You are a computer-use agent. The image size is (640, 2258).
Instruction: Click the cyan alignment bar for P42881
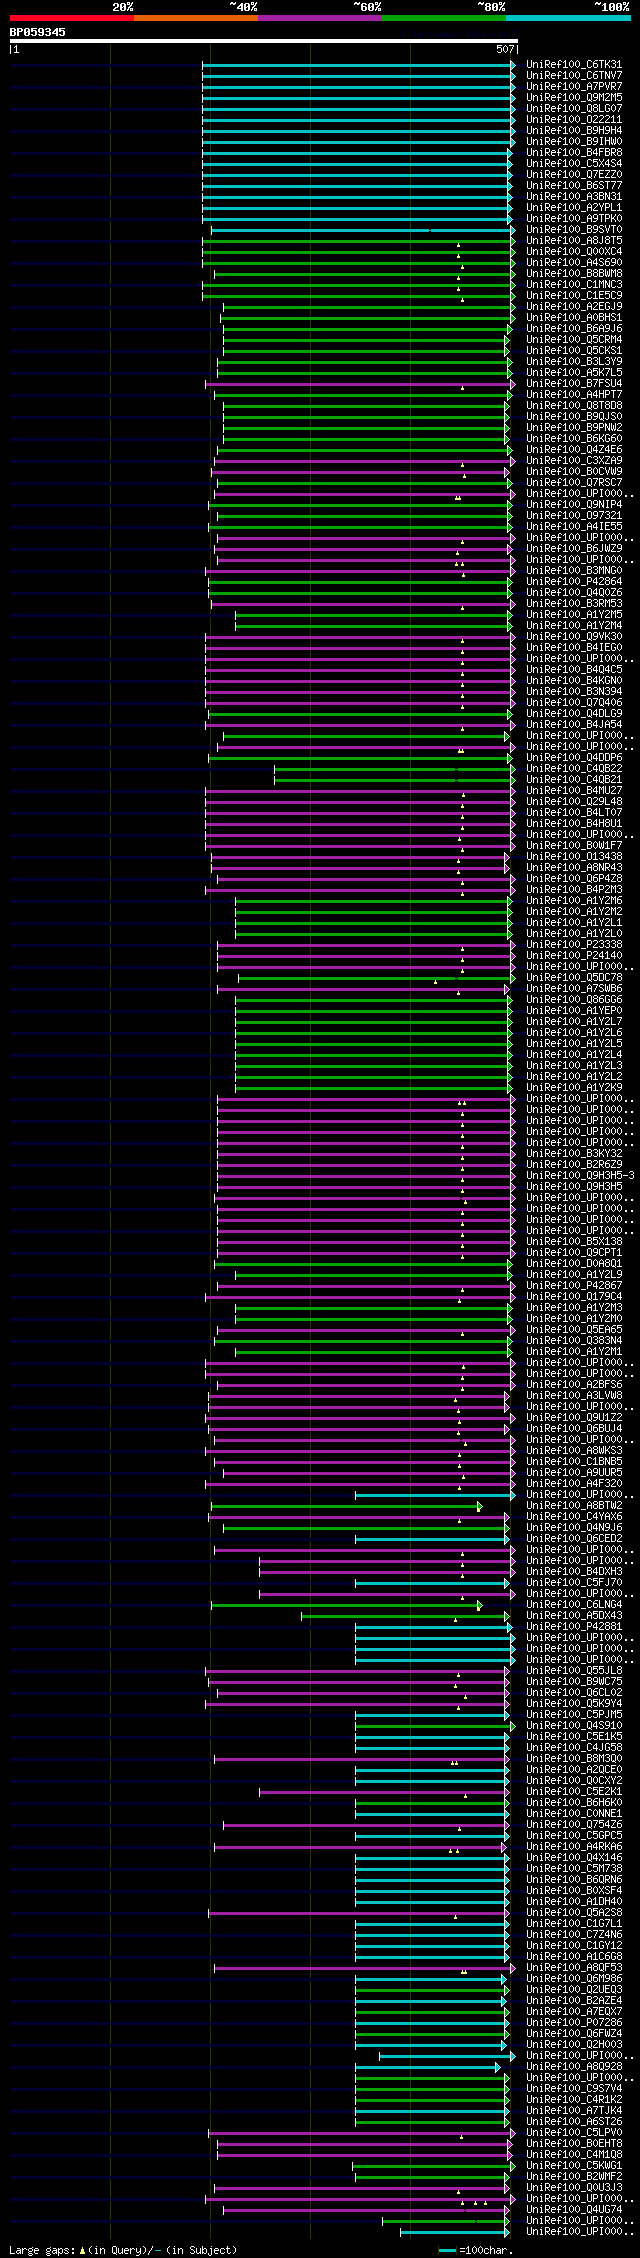tap(435, 1627)
